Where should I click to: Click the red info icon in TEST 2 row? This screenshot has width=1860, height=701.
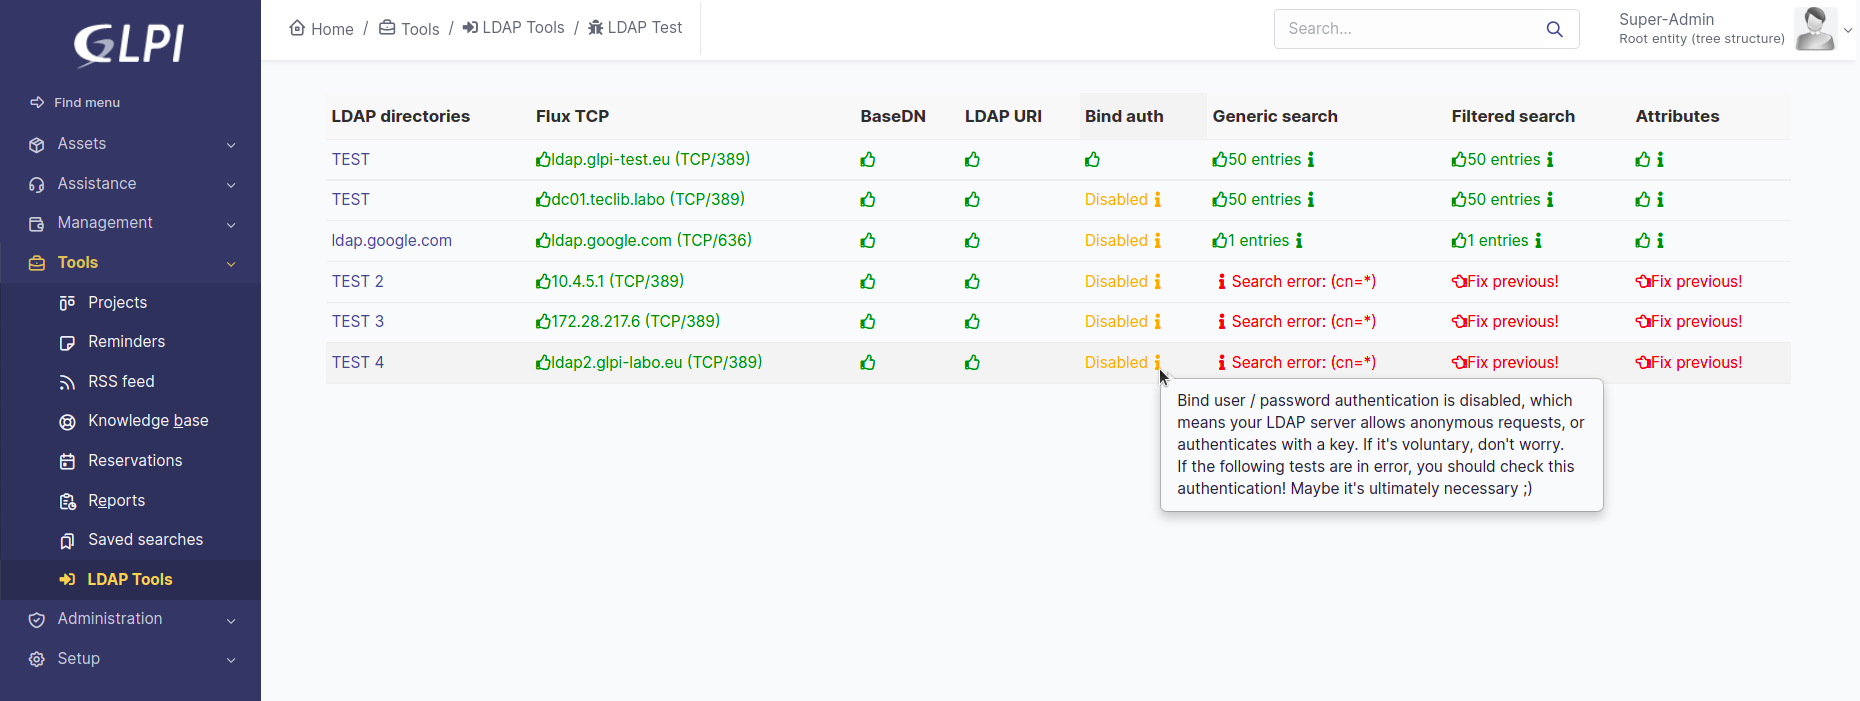coord(1221,282)
